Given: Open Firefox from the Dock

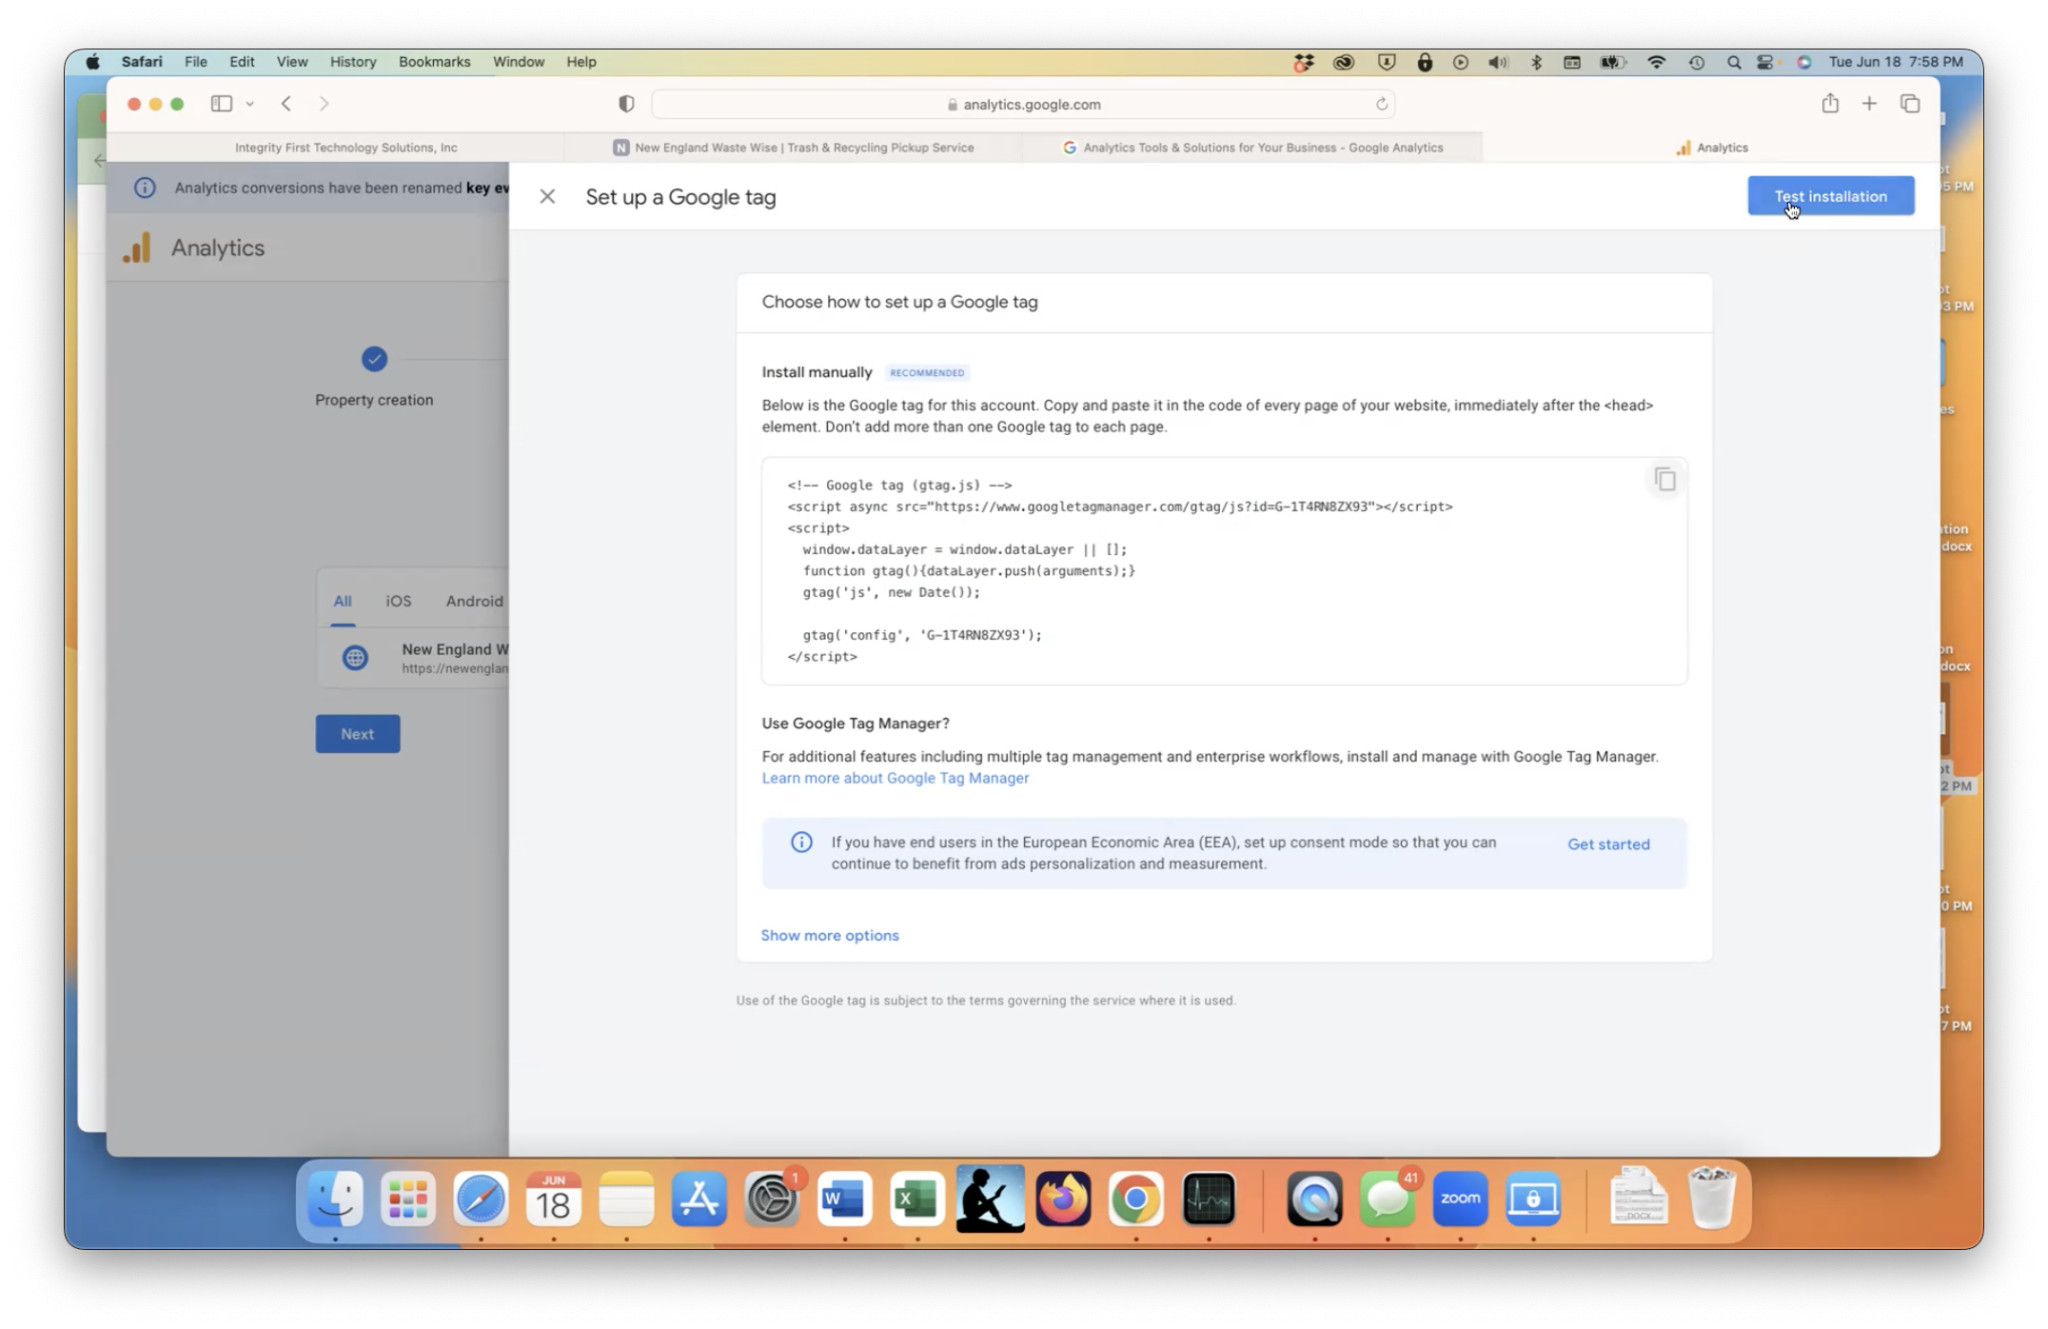Looking at the screenshot, I should (x=1063, y=1198).
